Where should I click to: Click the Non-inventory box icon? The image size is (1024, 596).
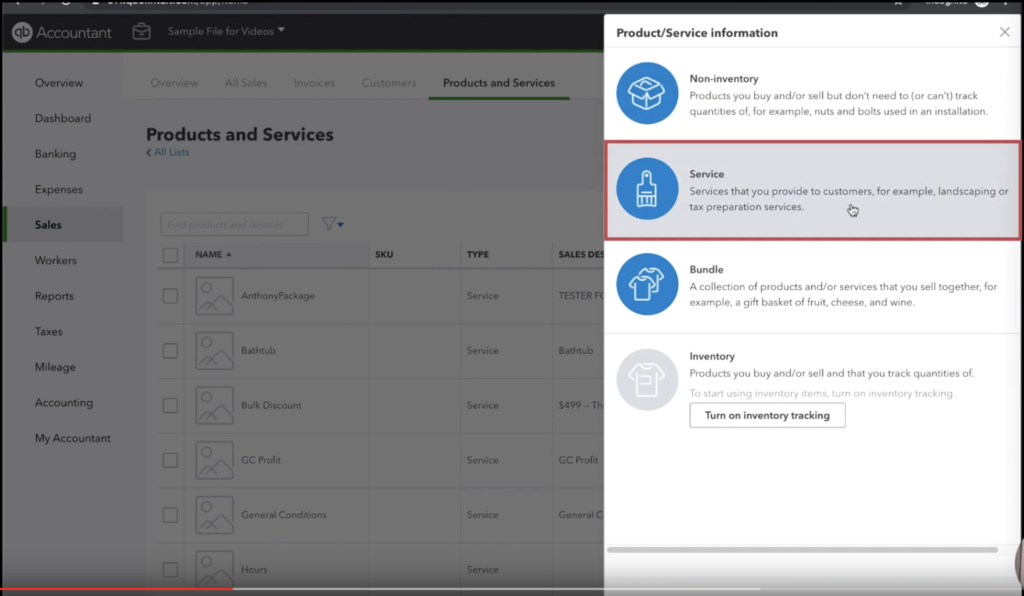(x=647, y=93)
